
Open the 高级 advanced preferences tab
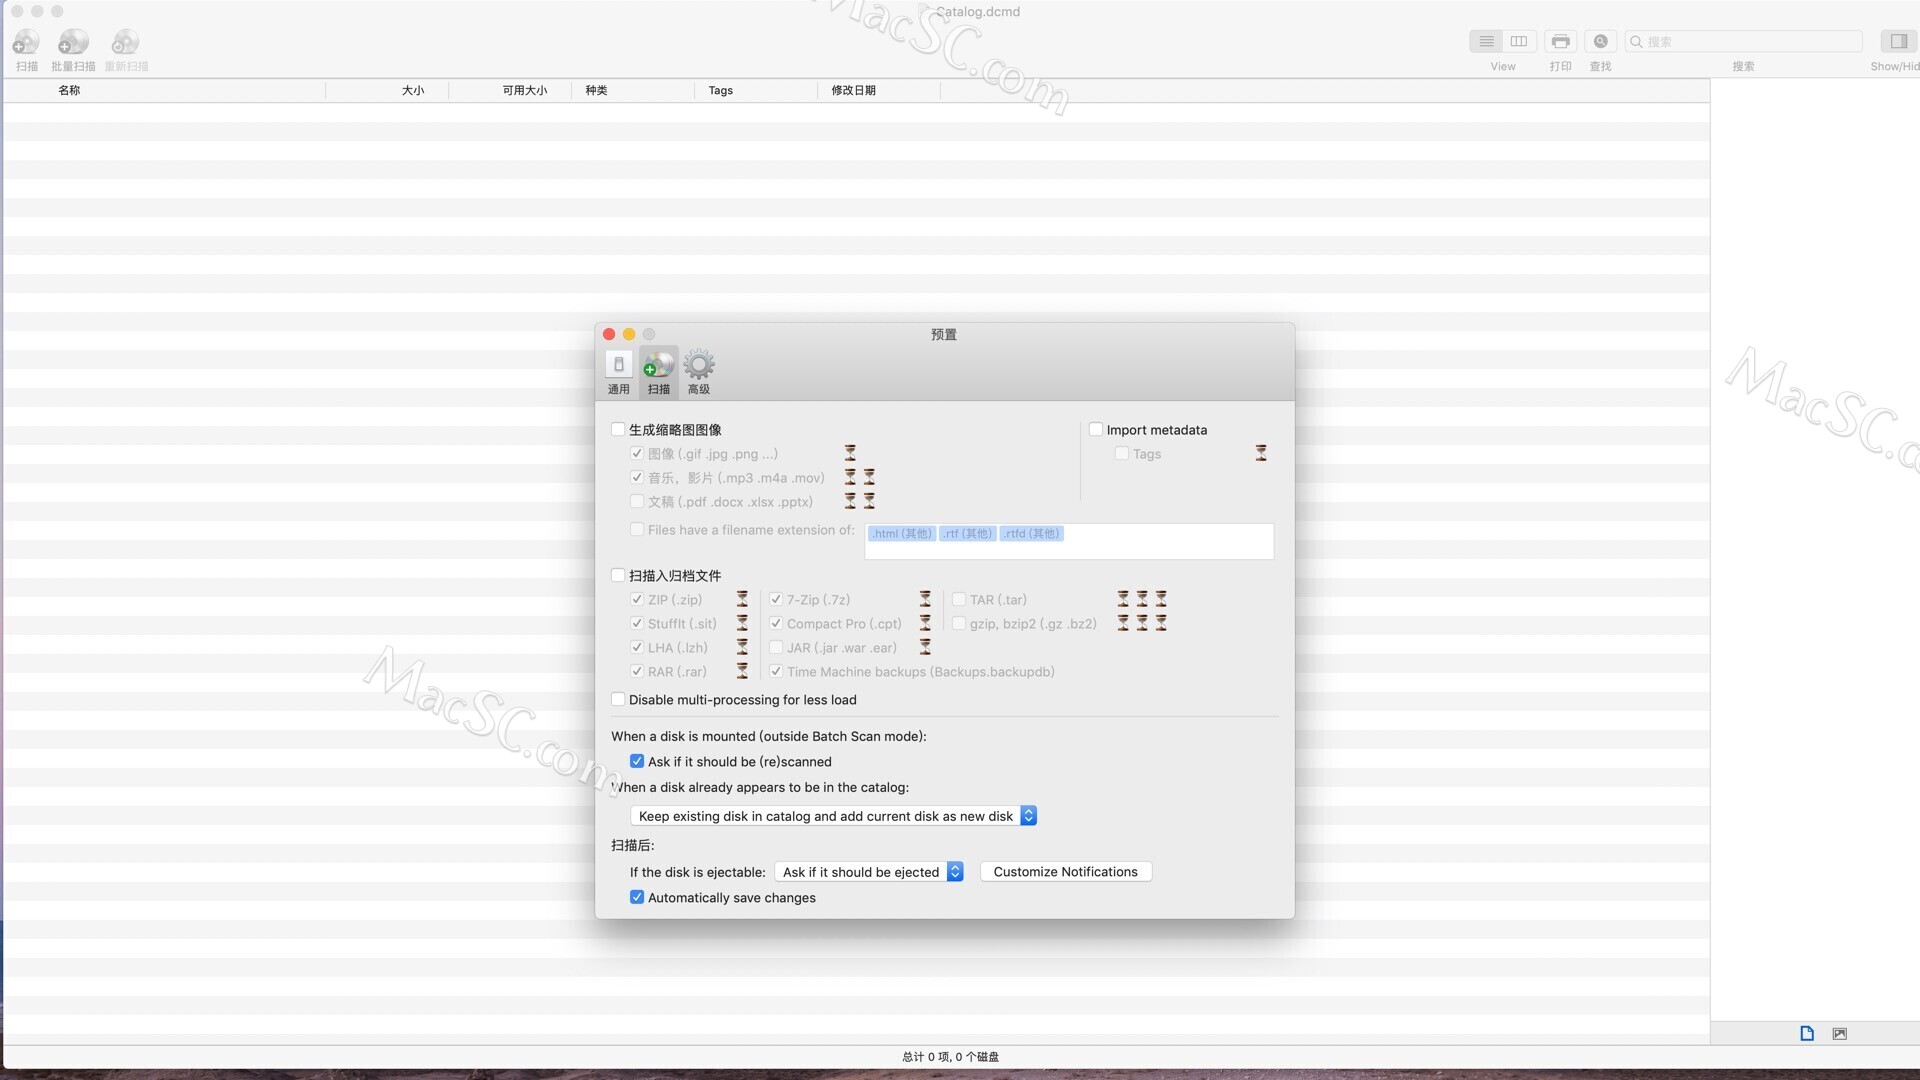click(699, 373)
